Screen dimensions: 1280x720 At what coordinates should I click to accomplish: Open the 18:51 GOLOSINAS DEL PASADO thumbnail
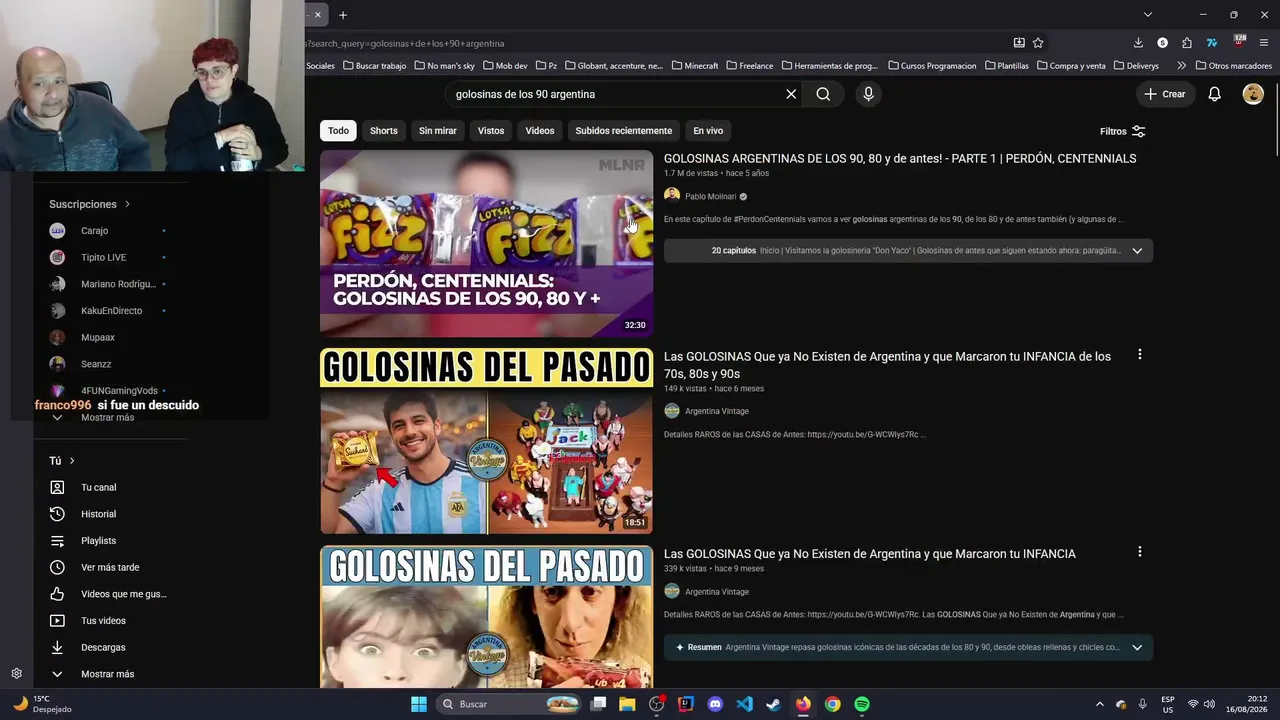pyautogui.click(x=486, y=441)
